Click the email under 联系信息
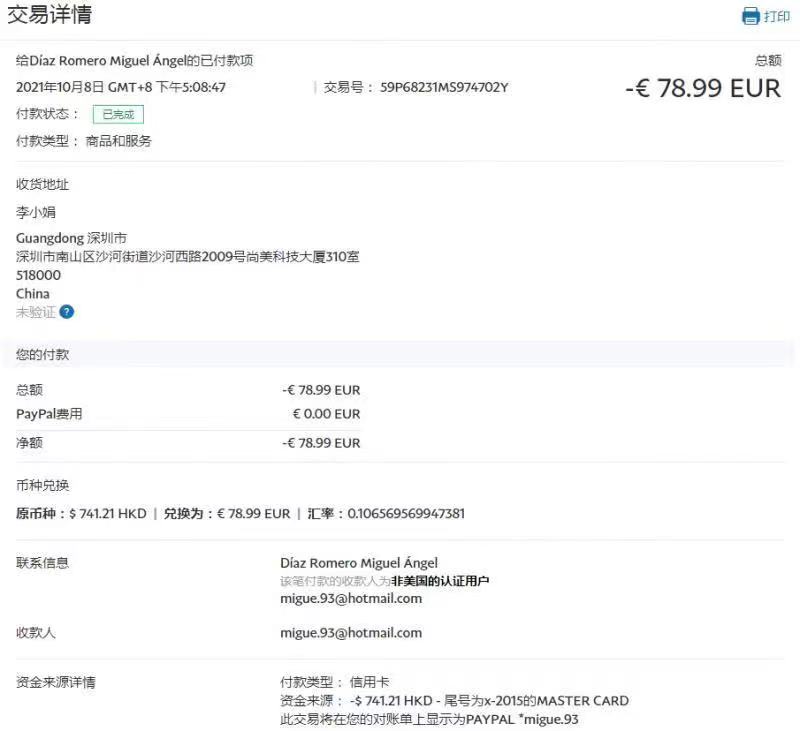The width and height of the screenshot is (800, 731). tap(351, 598)
